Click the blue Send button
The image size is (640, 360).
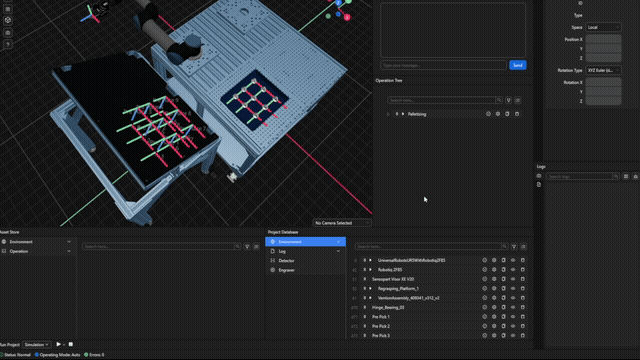518,65
